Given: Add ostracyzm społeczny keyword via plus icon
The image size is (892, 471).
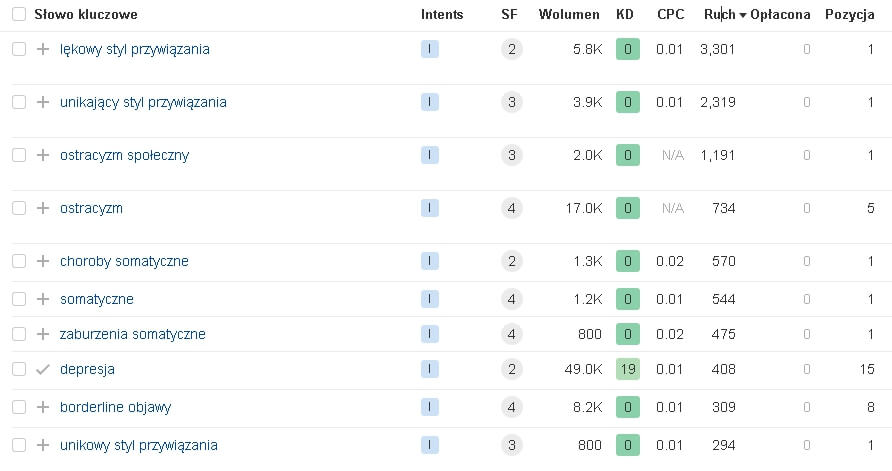Looking at the screenshot, I should pos(42,155).
